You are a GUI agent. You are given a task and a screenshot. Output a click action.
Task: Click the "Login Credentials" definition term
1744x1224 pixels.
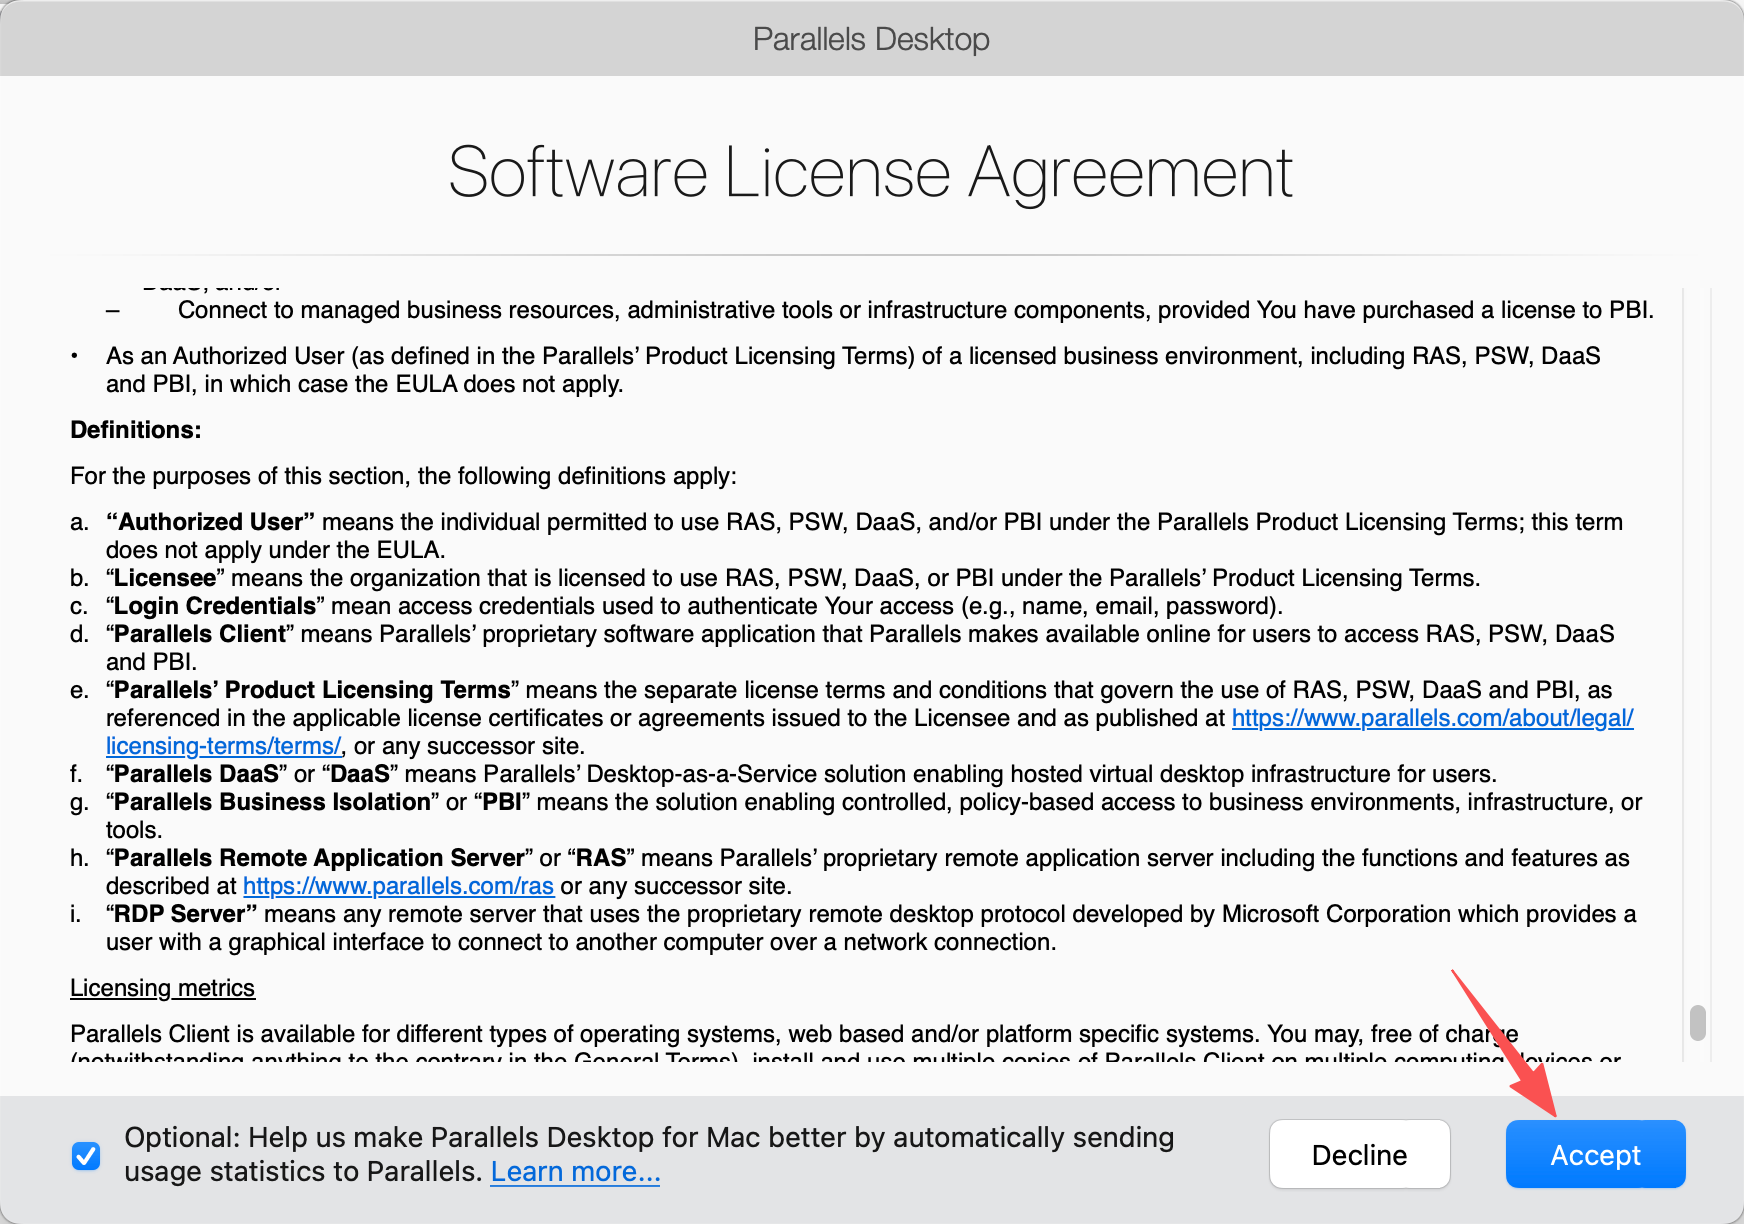215,606
